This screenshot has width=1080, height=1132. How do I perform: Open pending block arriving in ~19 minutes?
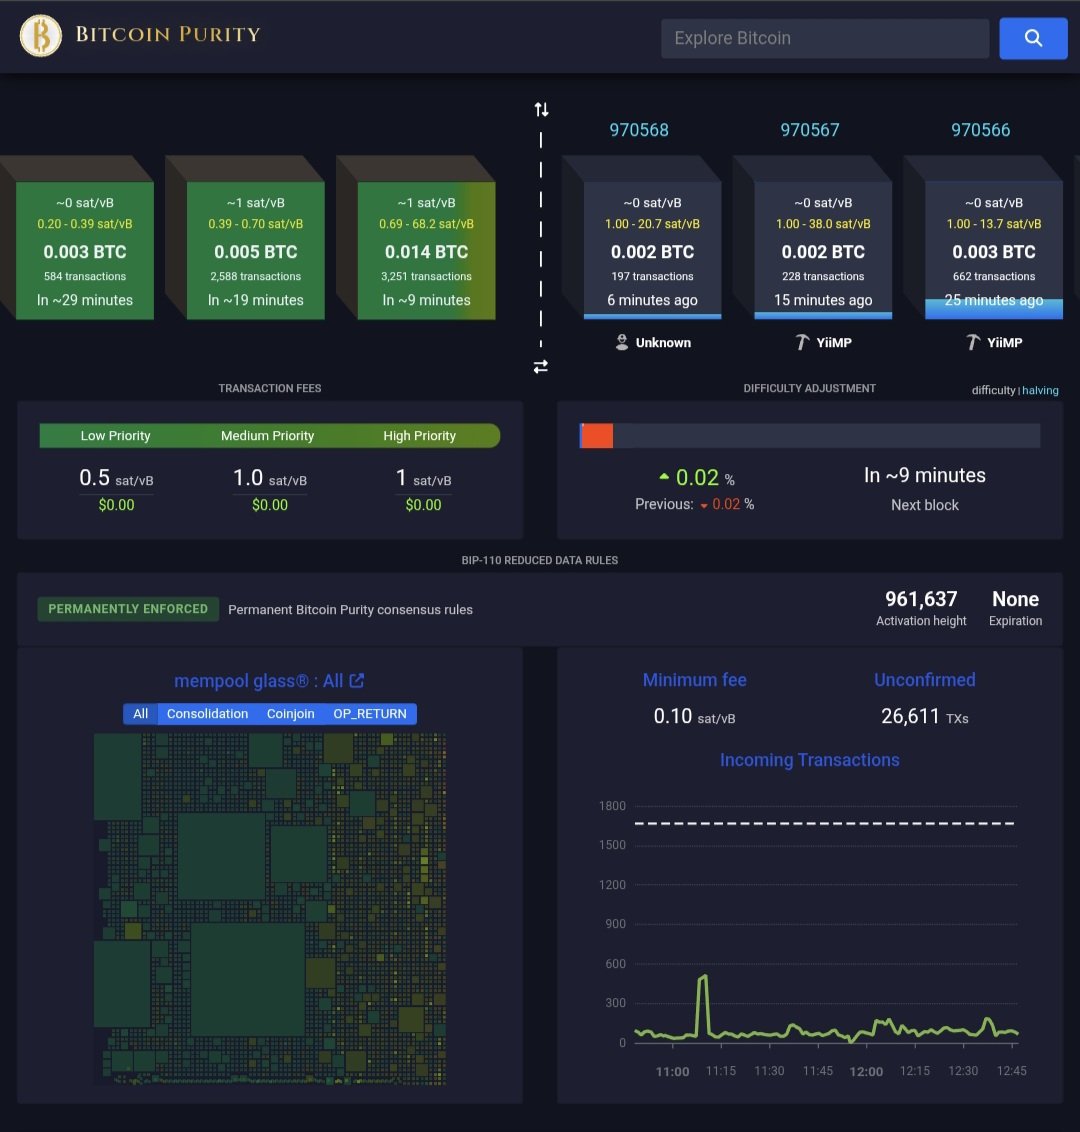256,250
